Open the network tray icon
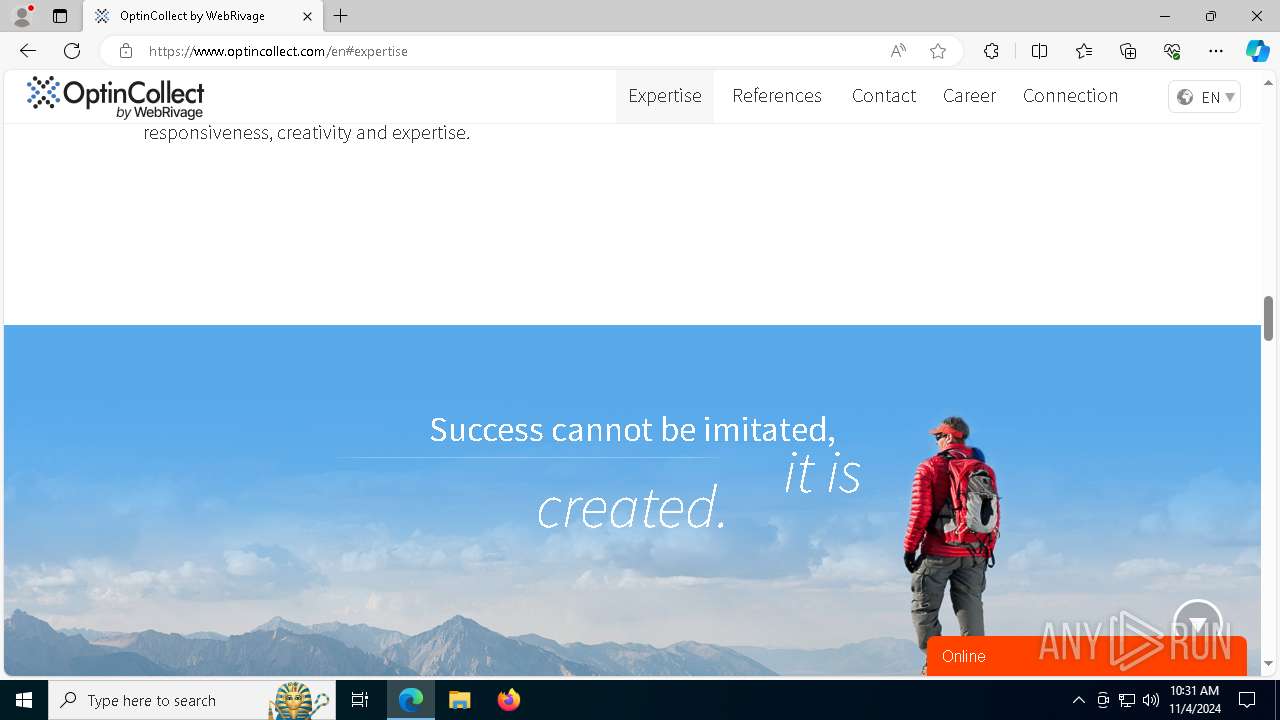Screen dimensions: 1280x720 1127,700
